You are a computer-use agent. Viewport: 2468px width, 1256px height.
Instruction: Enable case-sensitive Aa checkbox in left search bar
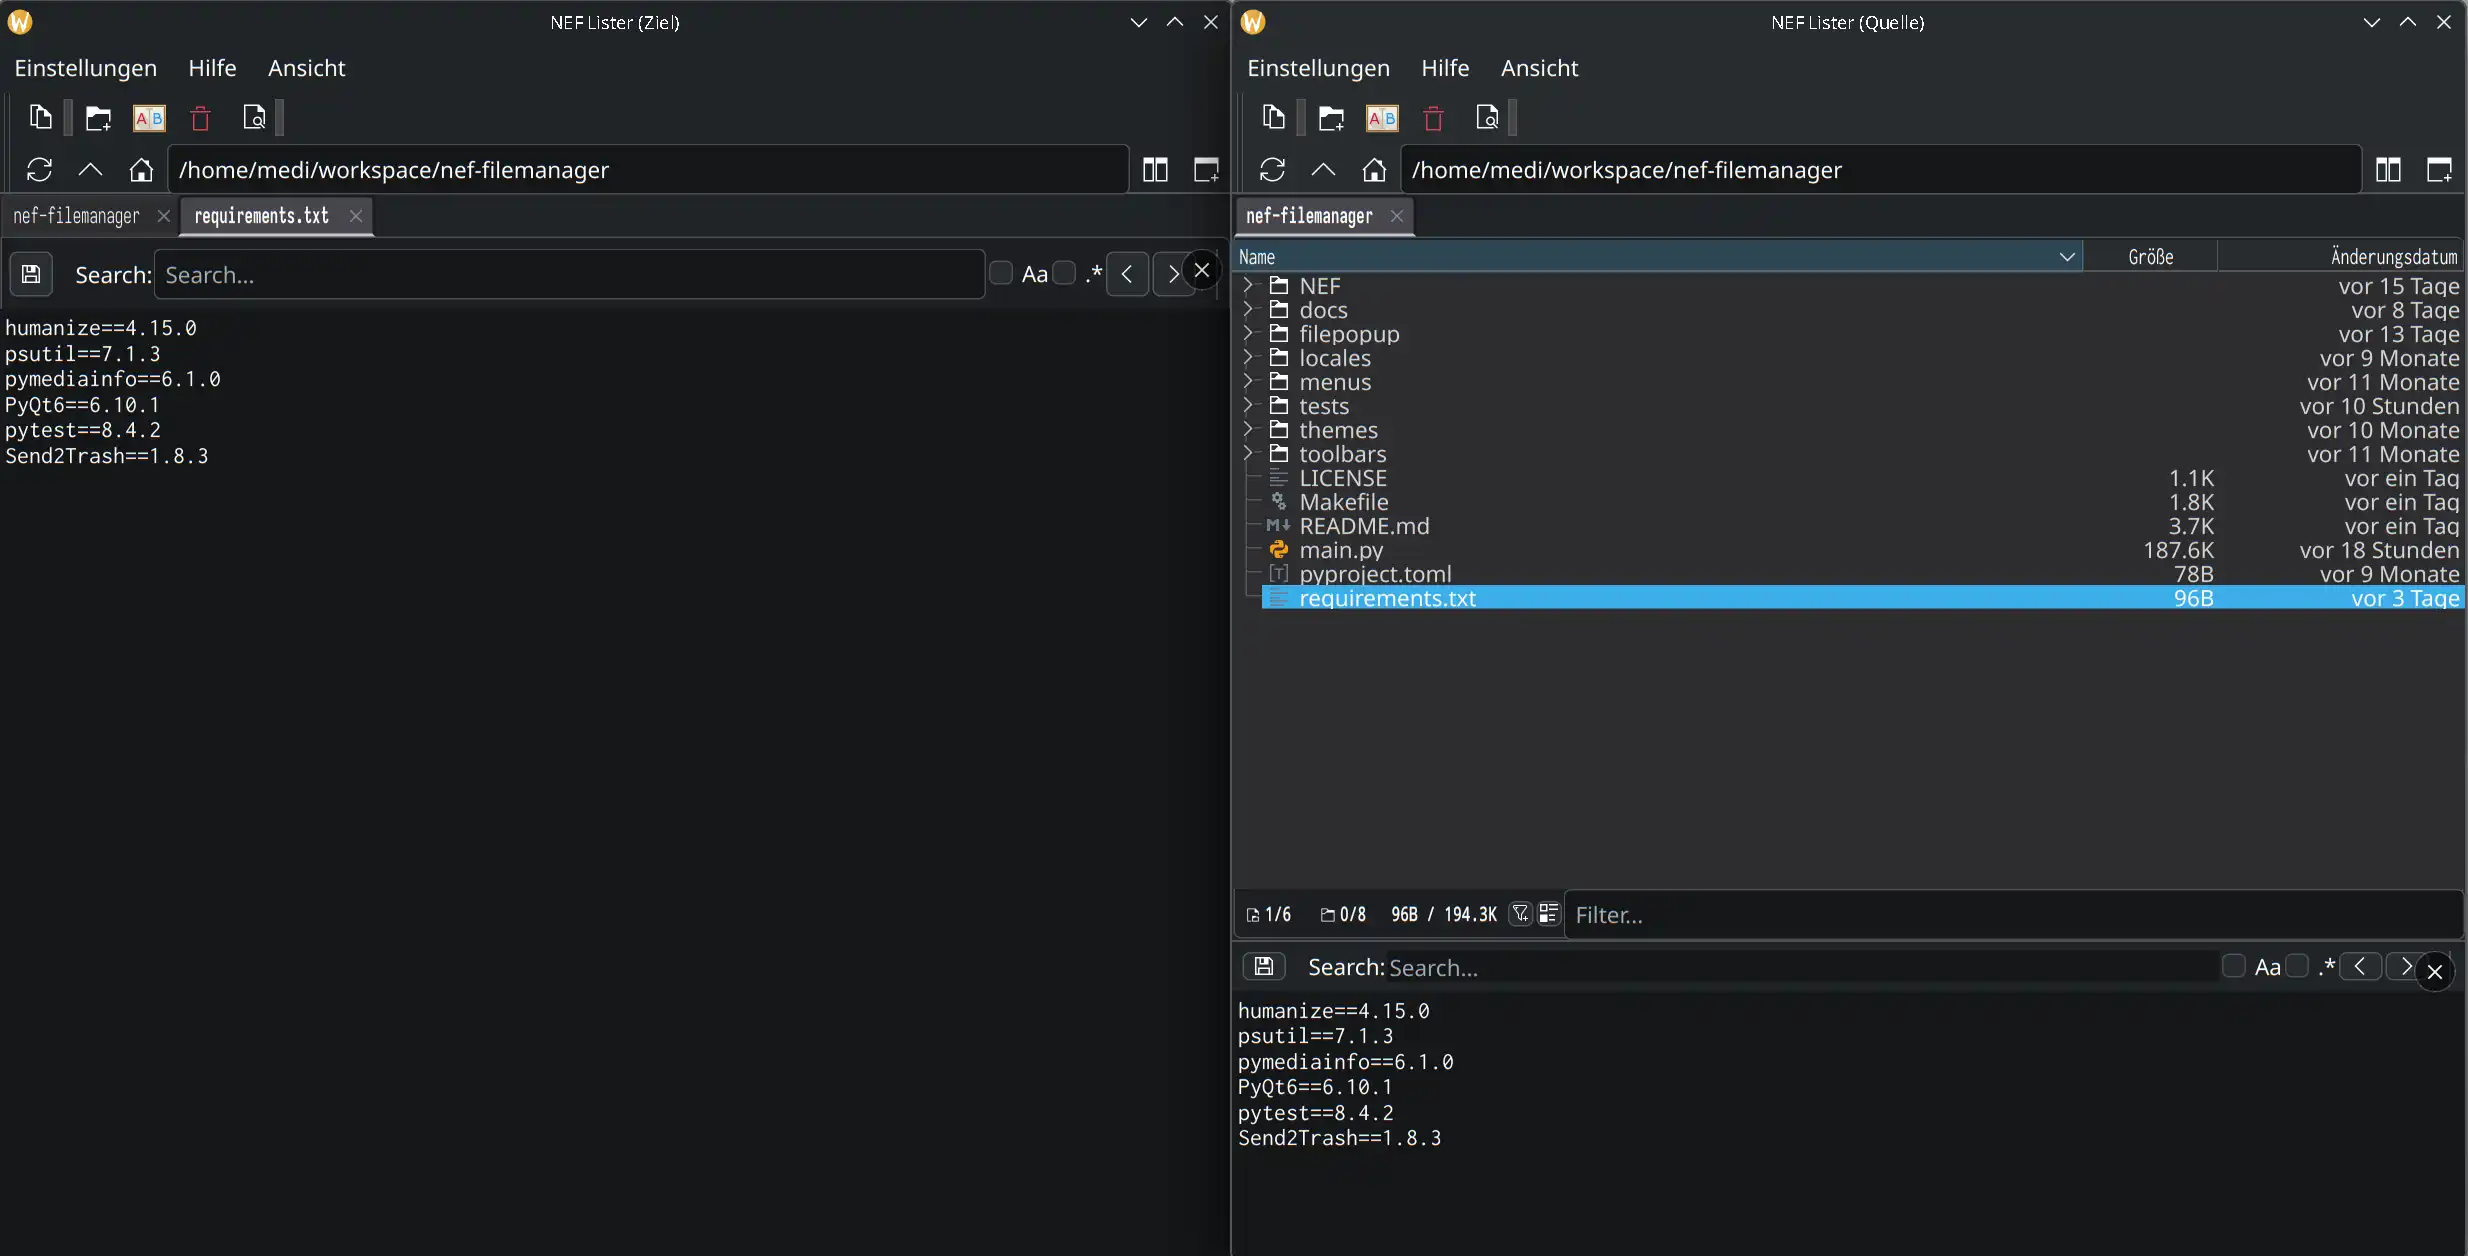click(x=1001, y=273)
